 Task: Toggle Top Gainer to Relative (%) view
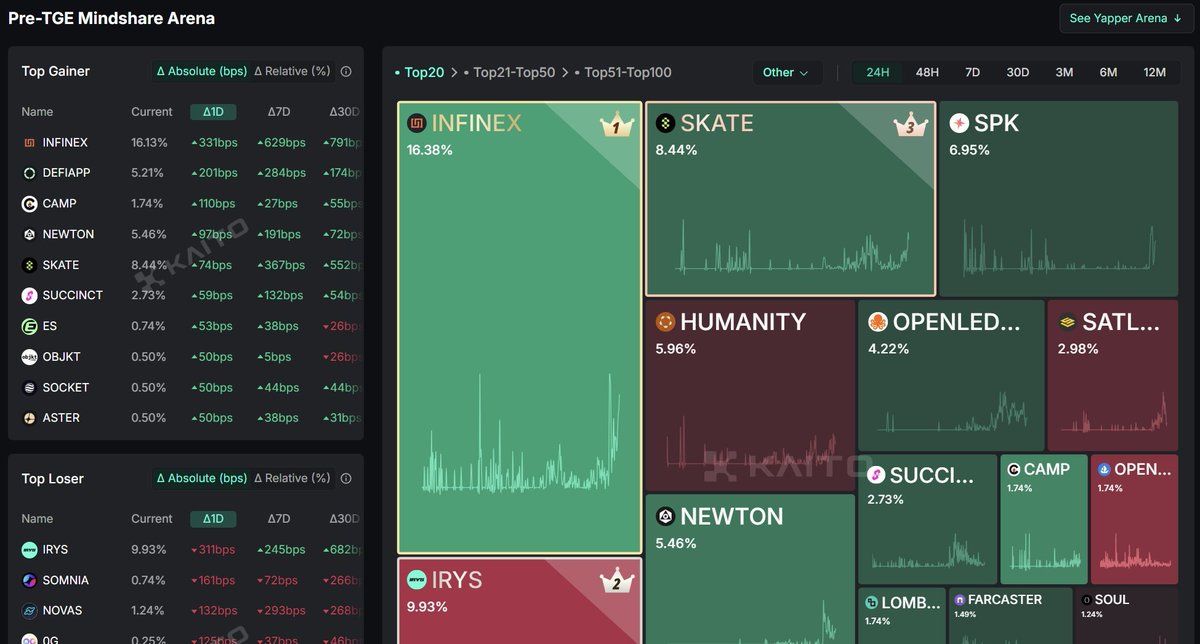pos(292,72)
